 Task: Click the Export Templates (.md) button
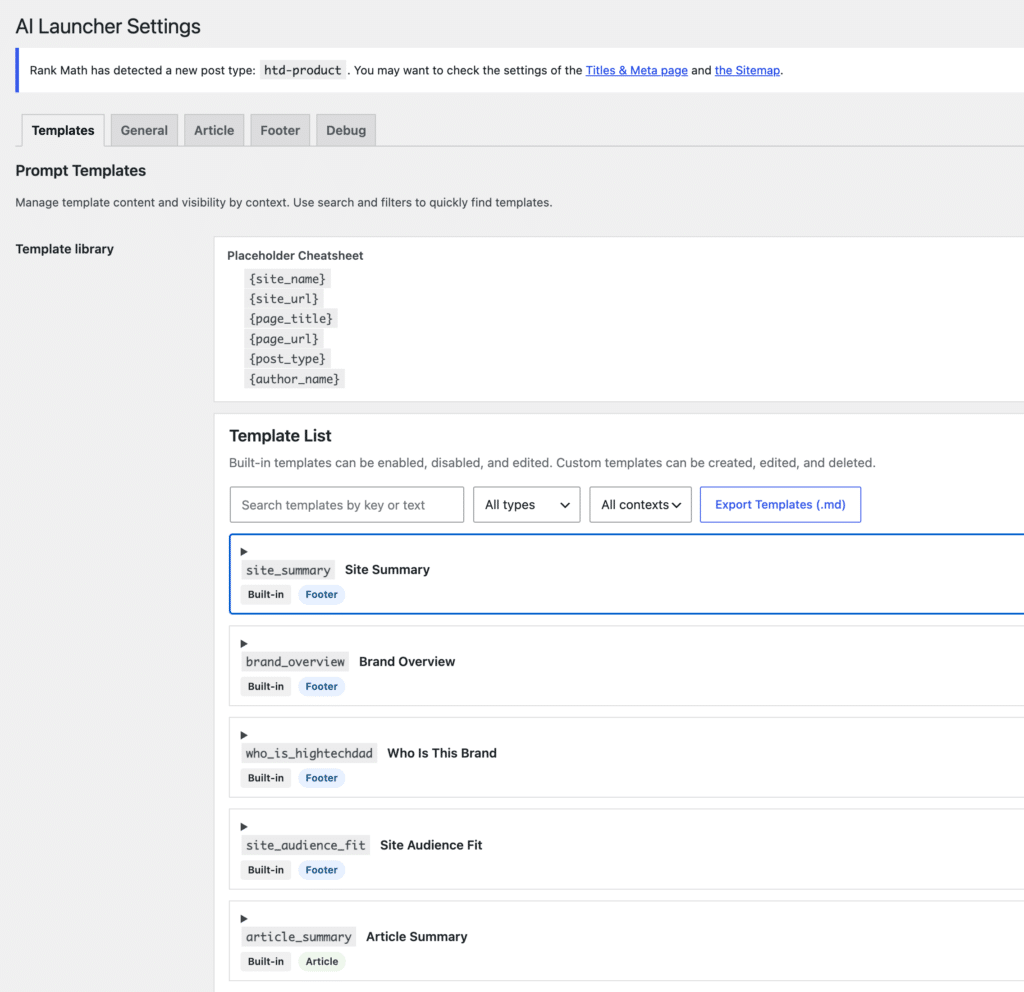(780, 505)
